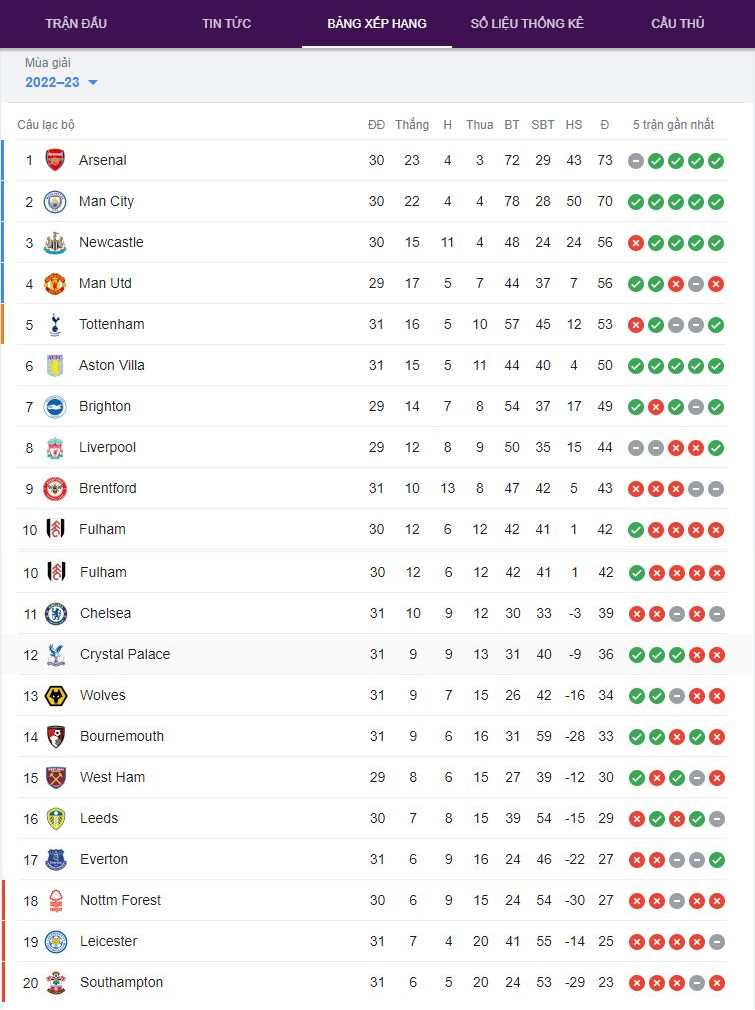Click Arsenal's most recent match result icon
The image size is (755, 1010).
click(716, 160)
